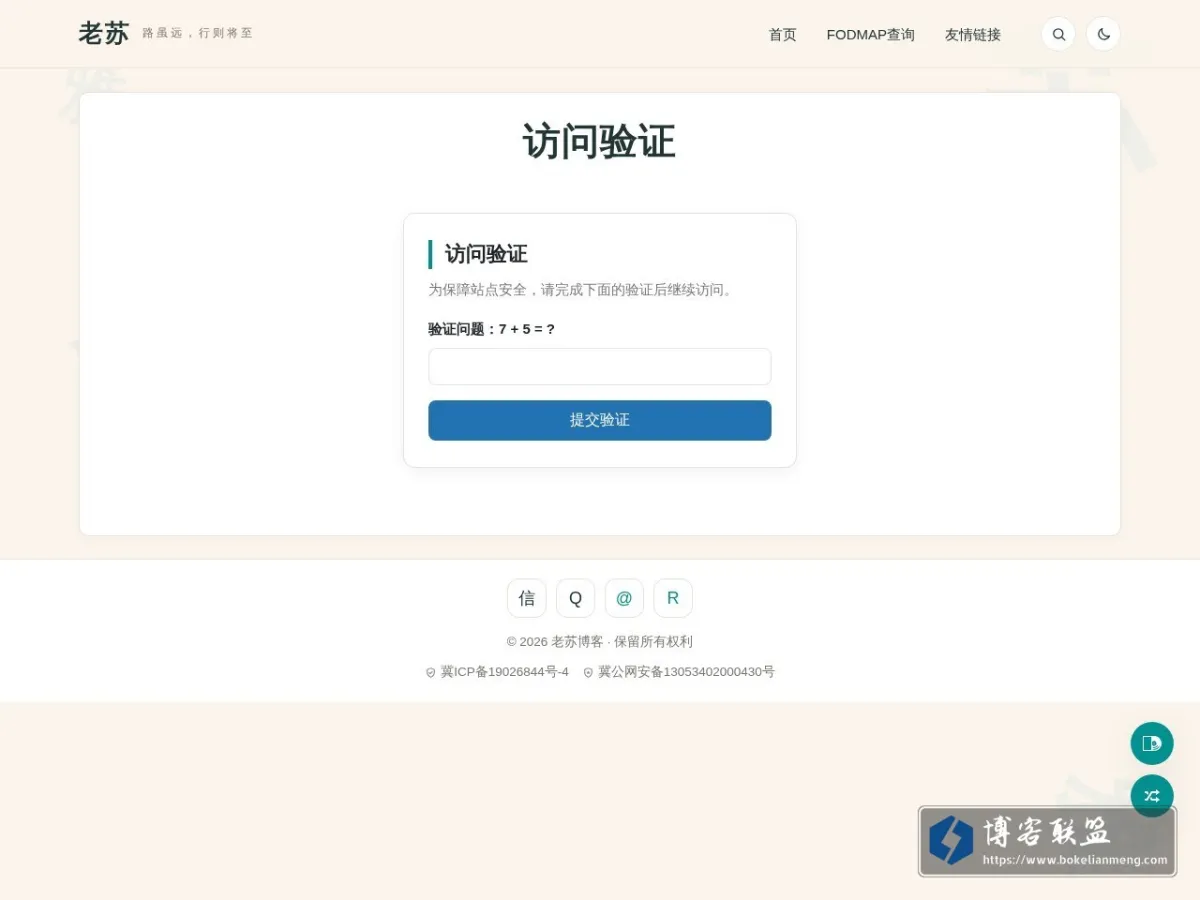1200x900 pixels.
Task: Click the shuffle random-post floating button
Action: point(1152,796)
